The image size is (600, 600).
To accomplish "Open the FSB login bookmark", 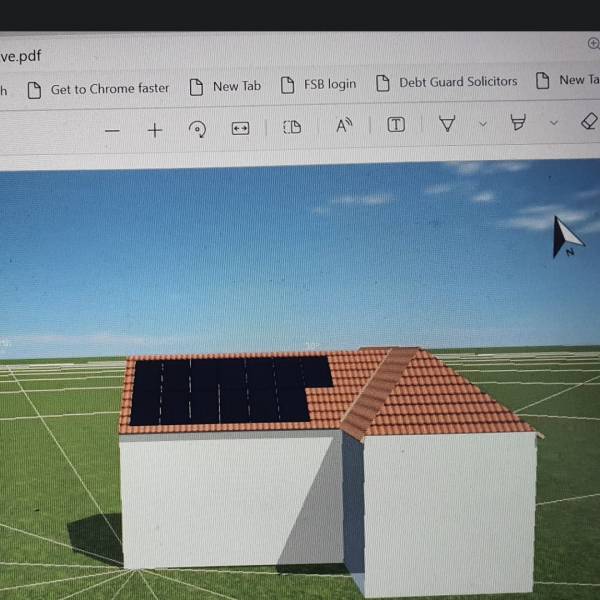I will [x=318, y=85].
